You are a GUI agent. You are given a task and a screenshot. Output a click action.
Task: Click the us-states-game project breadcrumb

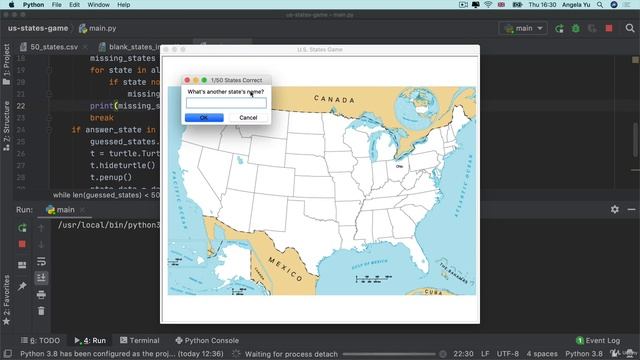(x=38, y=28)
